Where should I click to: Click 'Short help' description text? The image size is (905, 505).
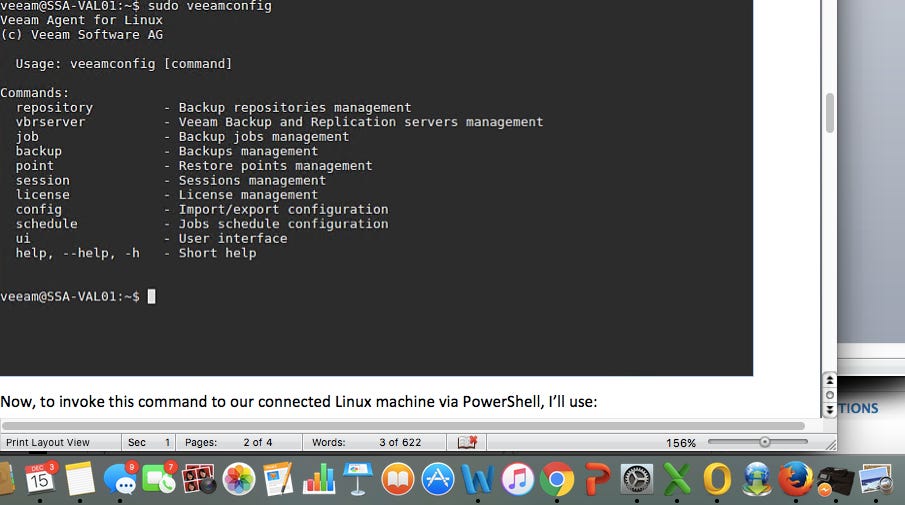tap(218, 253)
